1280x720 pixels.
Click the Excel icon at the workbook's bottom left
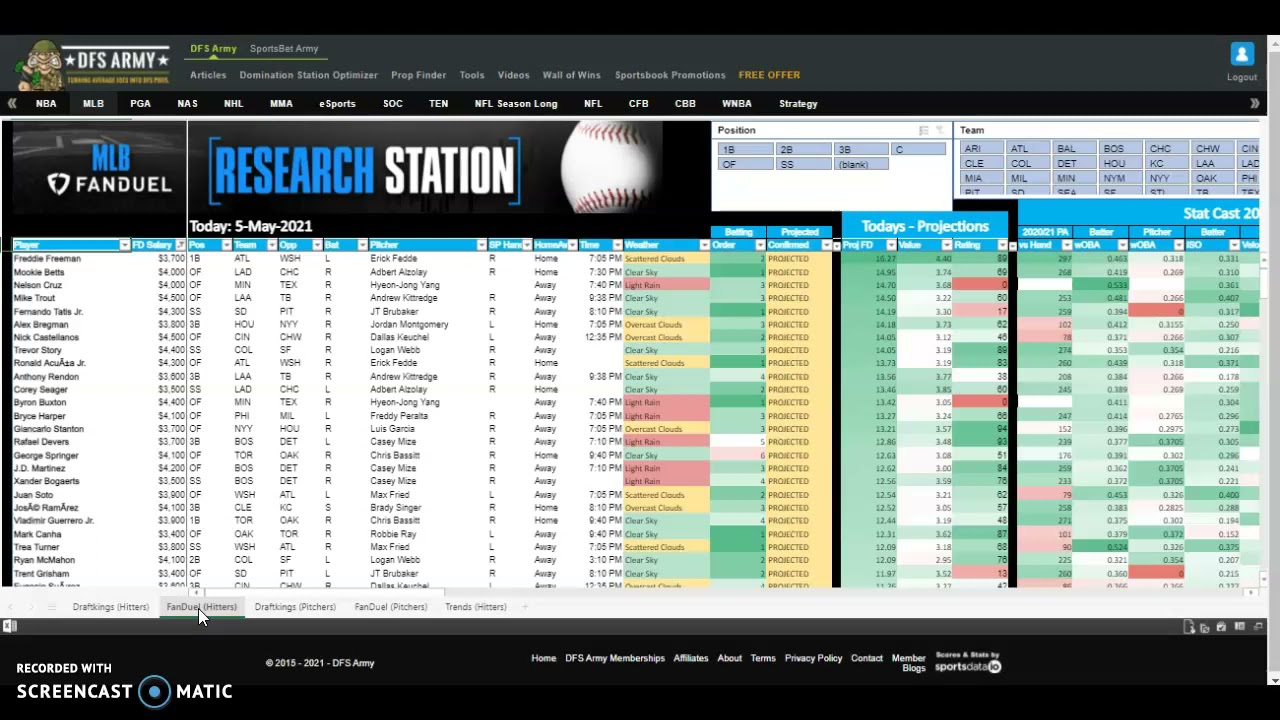[9, 626]
